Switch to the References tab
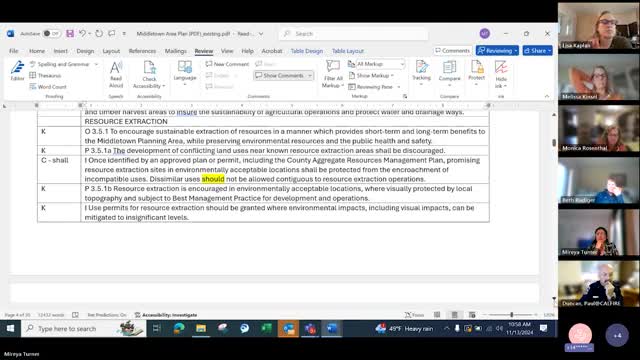This screenshot has width=640, height=360. 142,51
